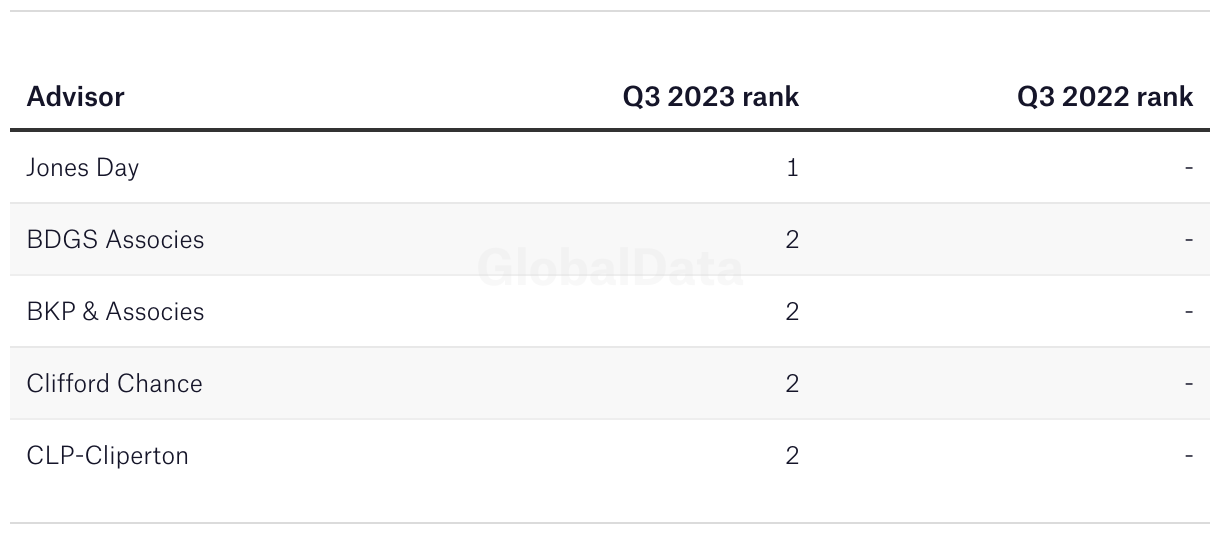Click BDGS Associes' Q3 2023 rank value
The image size is (1220, 534).
792,240
